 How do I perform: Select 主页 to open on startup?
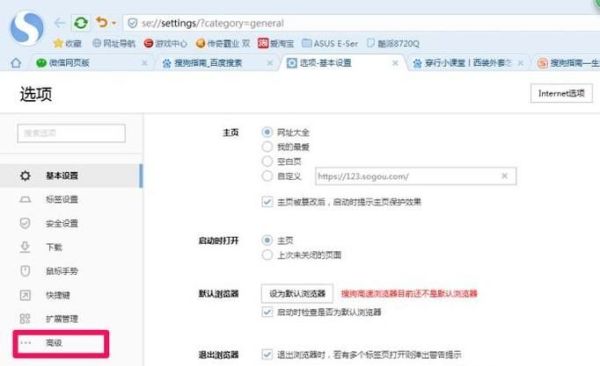(x=267, y=240)
